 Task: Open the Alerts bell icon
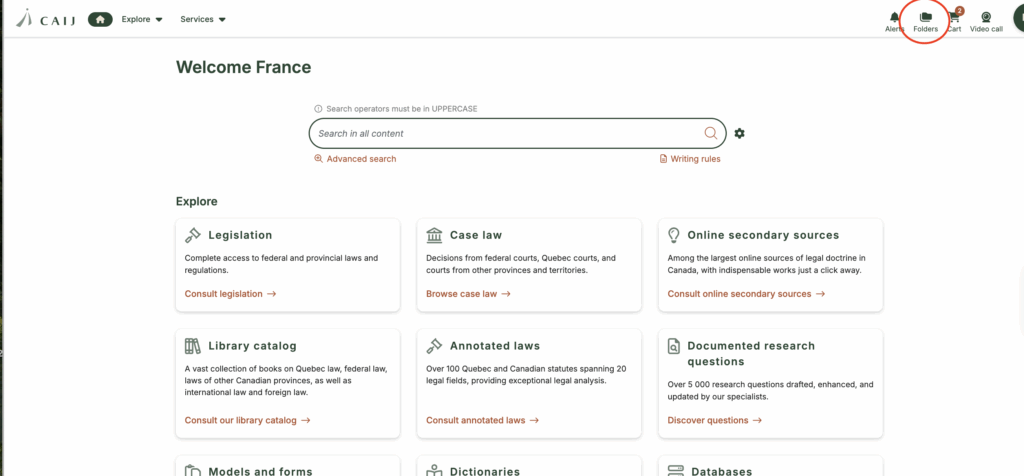[894, 18]
